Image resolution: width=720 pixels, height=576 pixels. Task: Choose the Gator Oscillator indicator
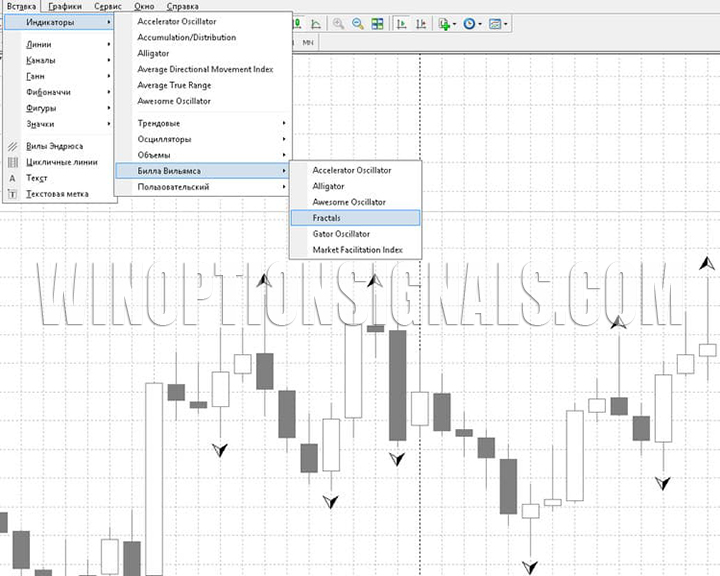click(355, 234)
